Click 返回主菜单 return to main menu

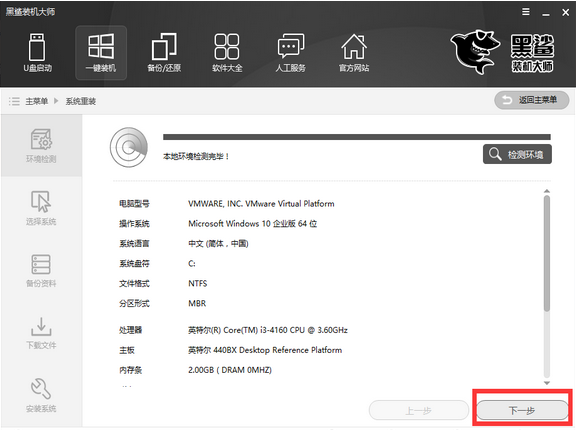[532, 100]
